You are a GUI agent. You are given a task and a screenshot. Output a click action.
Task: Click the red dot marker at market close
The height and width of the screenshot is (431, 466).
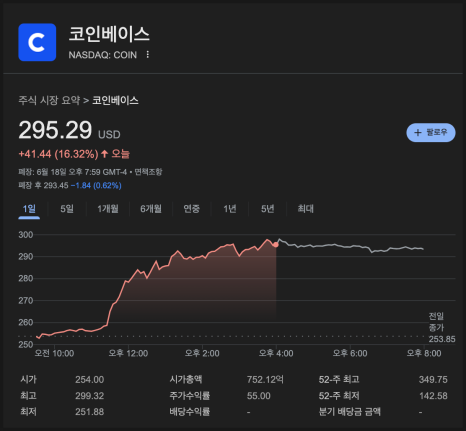[x=276, y=245]
